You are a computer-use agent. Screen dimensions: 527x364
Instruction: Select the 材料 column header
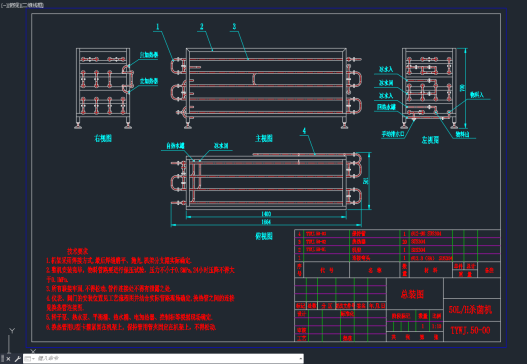pos(431,270)
